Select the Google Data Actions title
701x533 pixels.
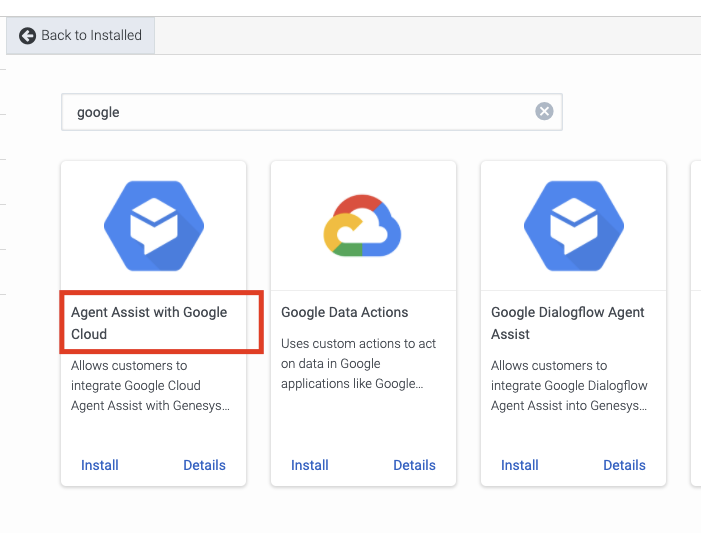[x=344, y=312]
